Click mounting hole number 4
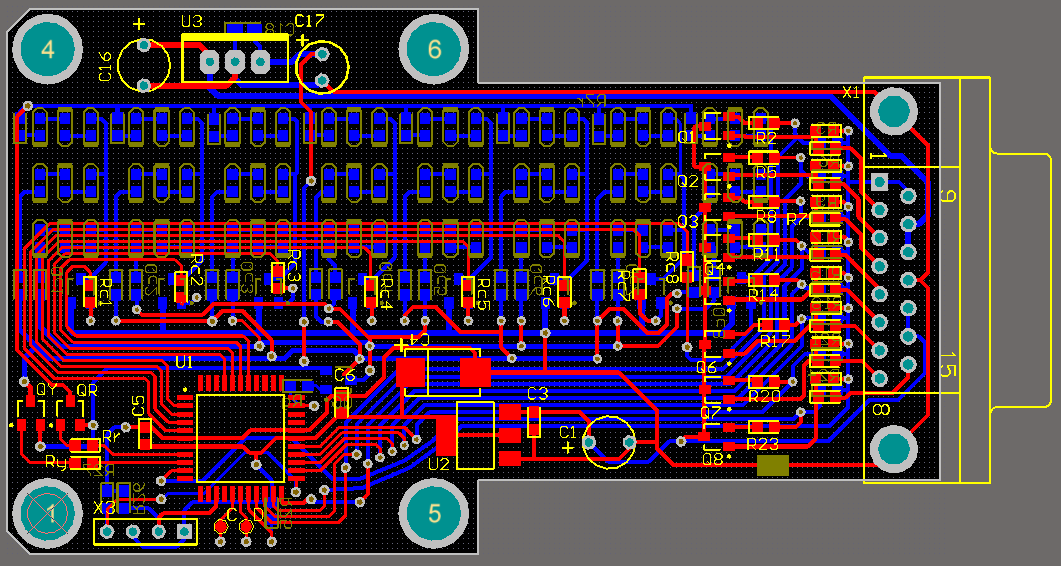This screenshot has height=566, width=1061. click(x=47, y=50)
